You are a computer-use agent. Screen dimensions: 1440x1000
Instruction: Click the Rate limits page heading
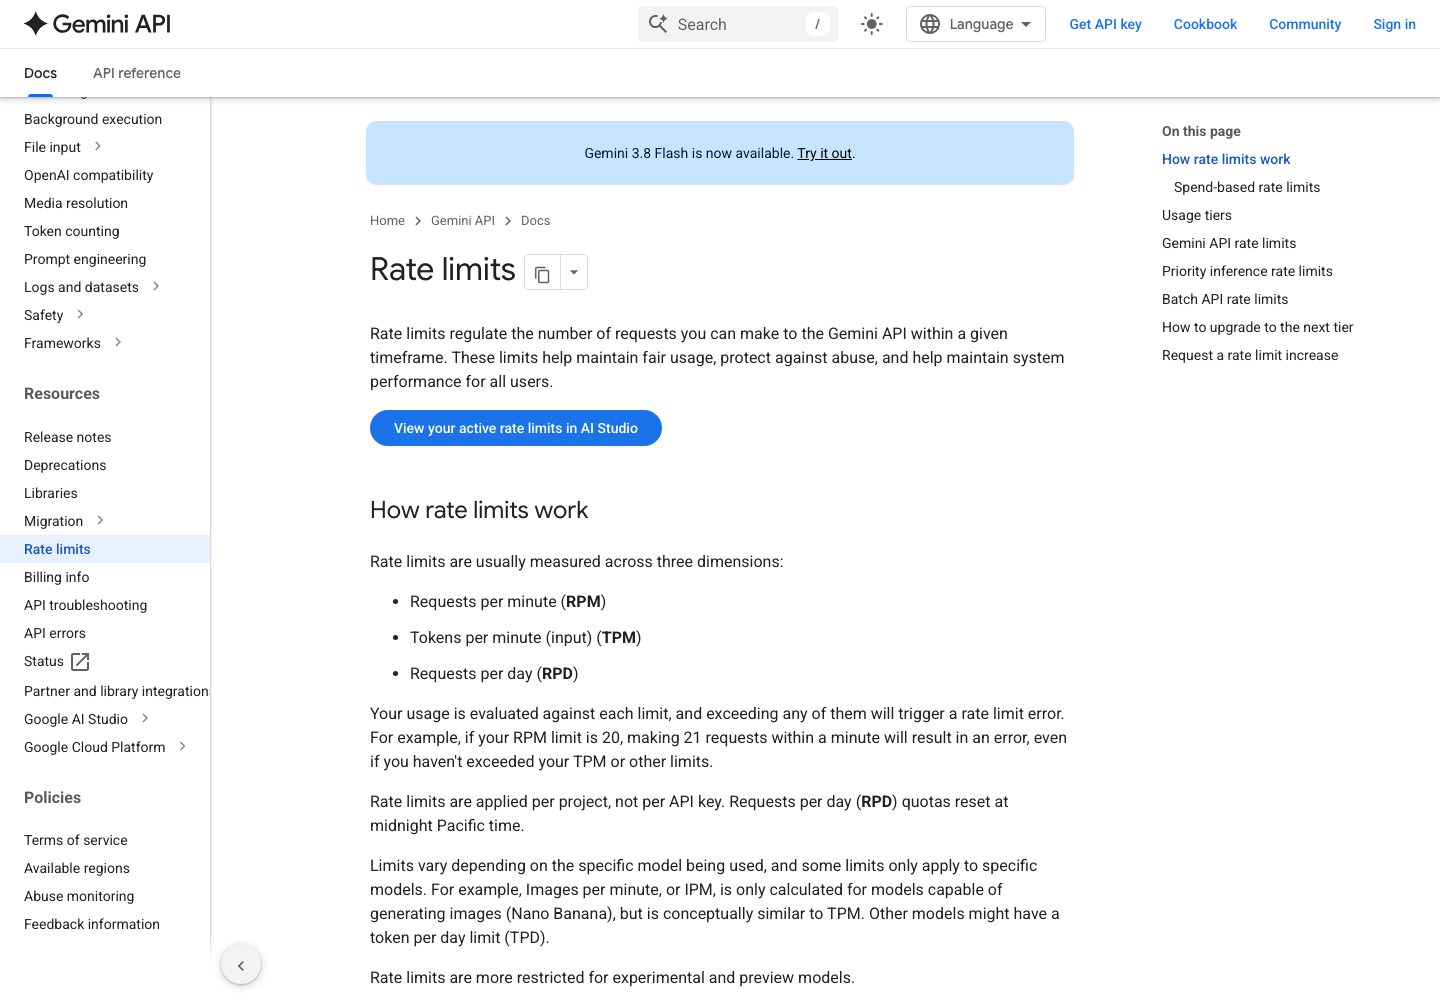[x=443, y=270]
